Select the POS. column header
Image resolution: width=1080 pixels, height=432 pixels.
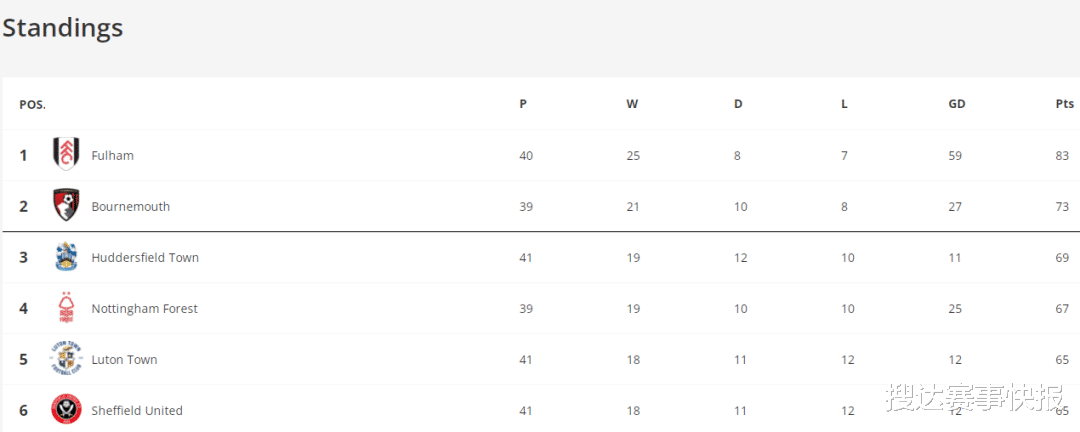[32, 105]
